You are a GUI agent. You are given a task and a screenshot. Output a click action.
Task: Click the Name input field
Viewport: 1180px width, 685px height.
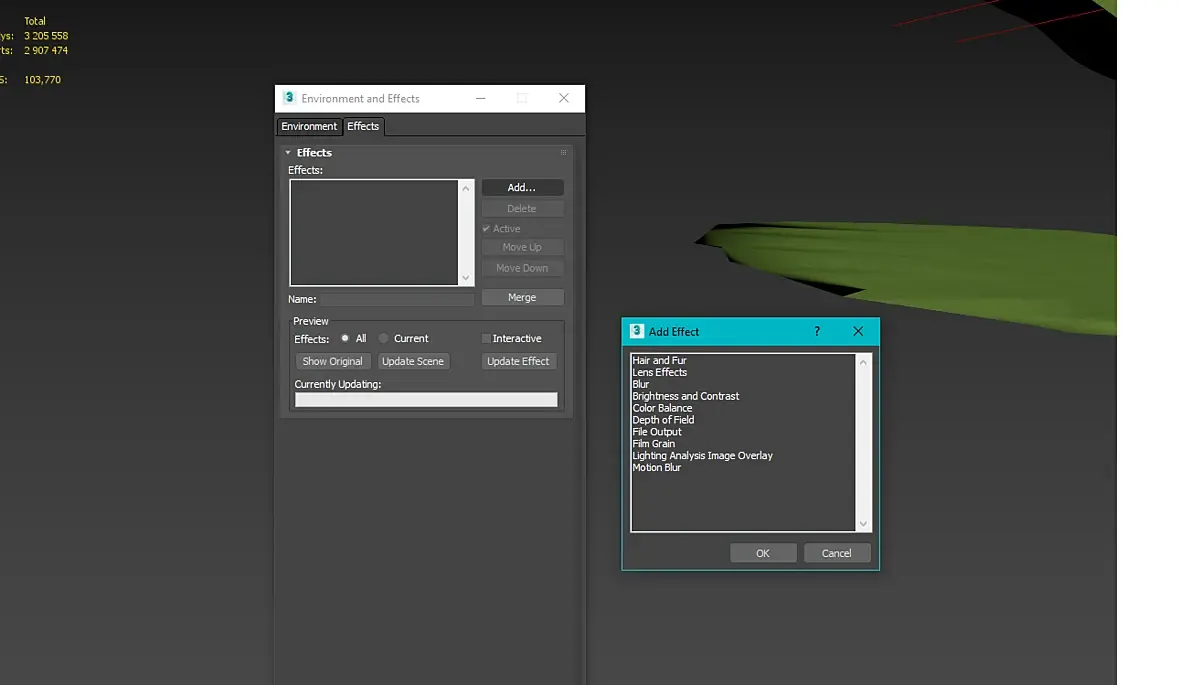click(x=397, y=299)
